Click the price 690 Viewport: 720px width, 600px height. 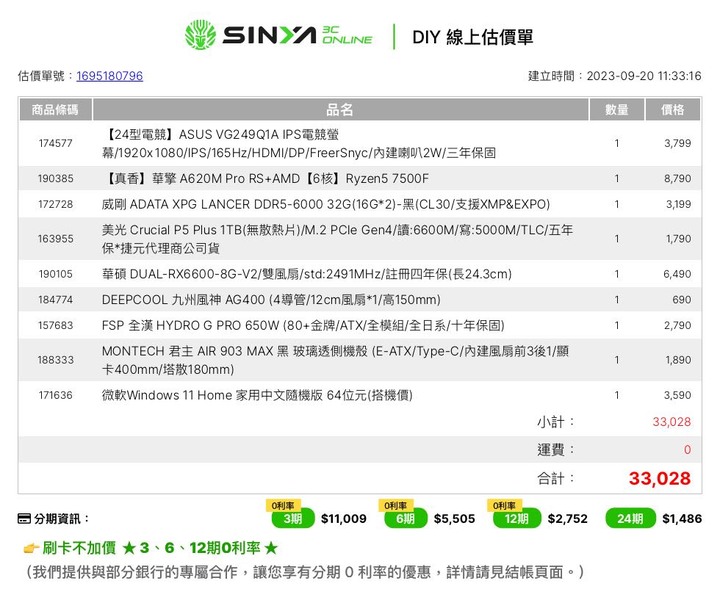coord(682,300)
